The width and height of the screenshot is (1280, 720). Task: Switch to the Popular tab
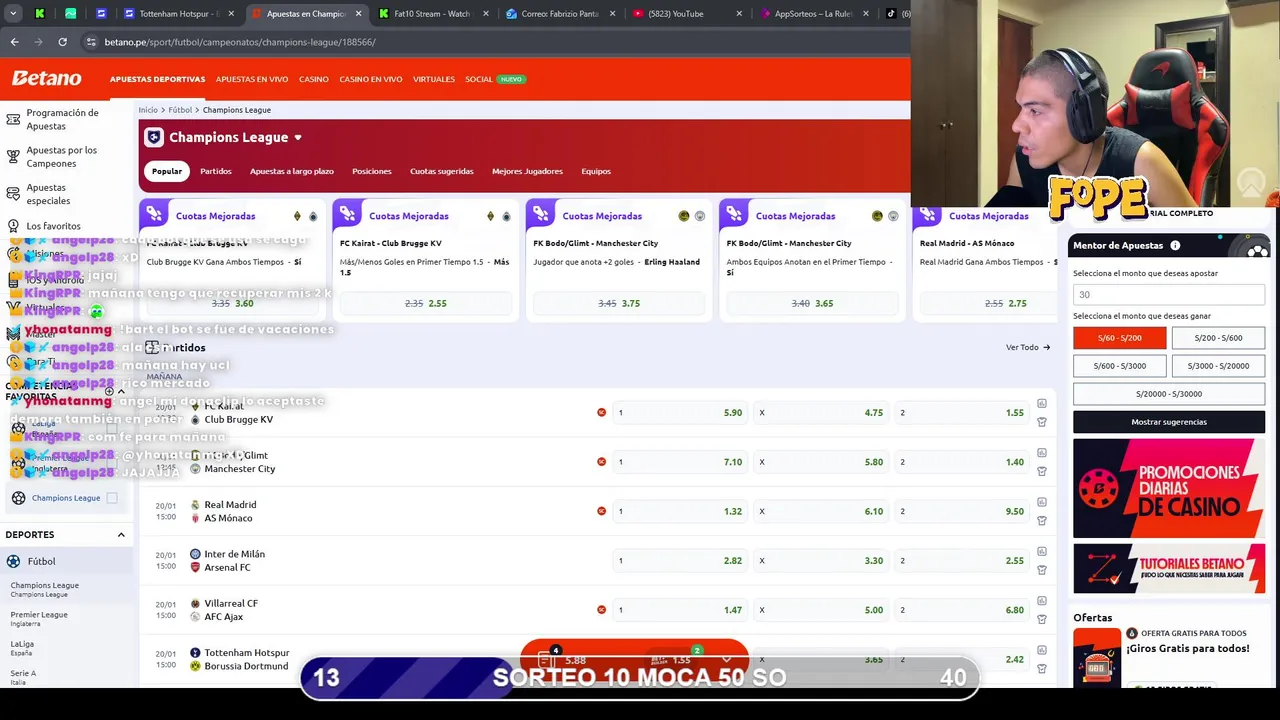[167, 171]
